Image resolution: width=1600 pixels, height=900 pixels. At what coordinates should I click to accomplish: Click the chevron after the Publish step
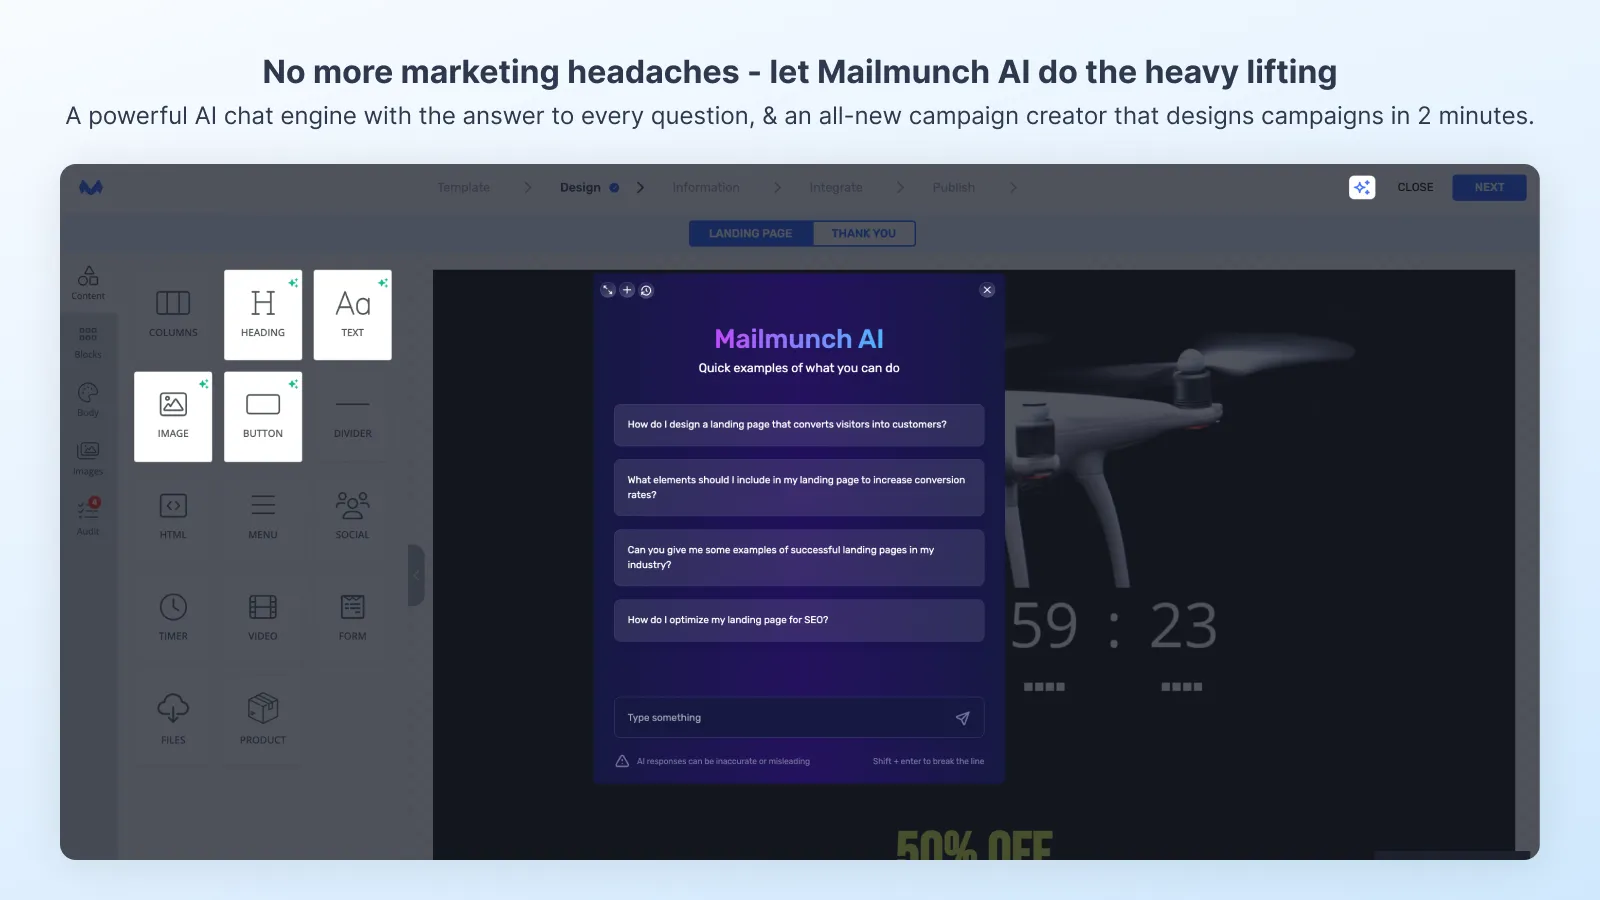(1013, 187)
